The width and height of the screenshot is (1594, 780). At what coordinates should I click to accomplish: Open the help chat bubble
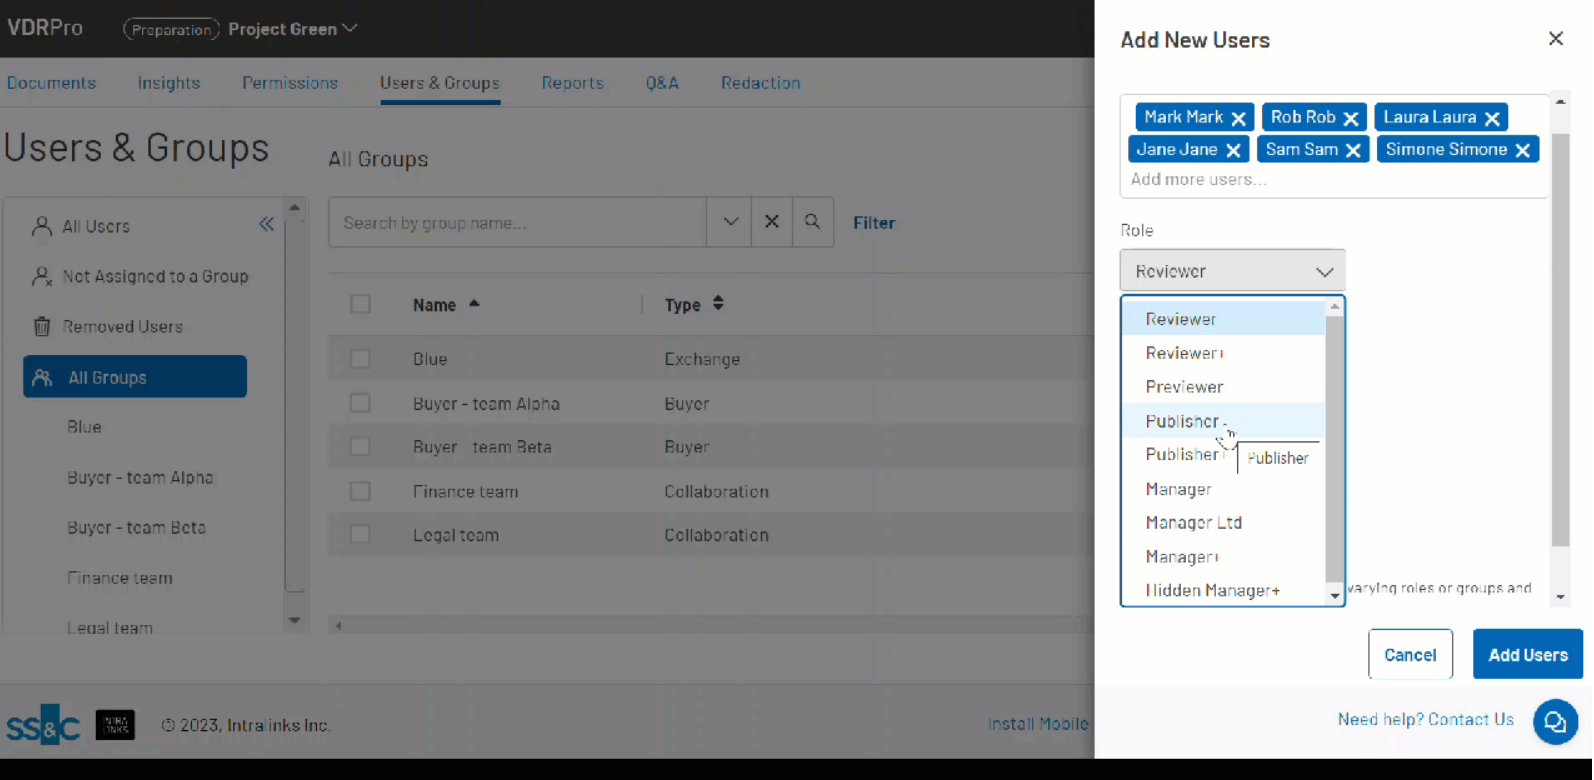coord(1555,722)
